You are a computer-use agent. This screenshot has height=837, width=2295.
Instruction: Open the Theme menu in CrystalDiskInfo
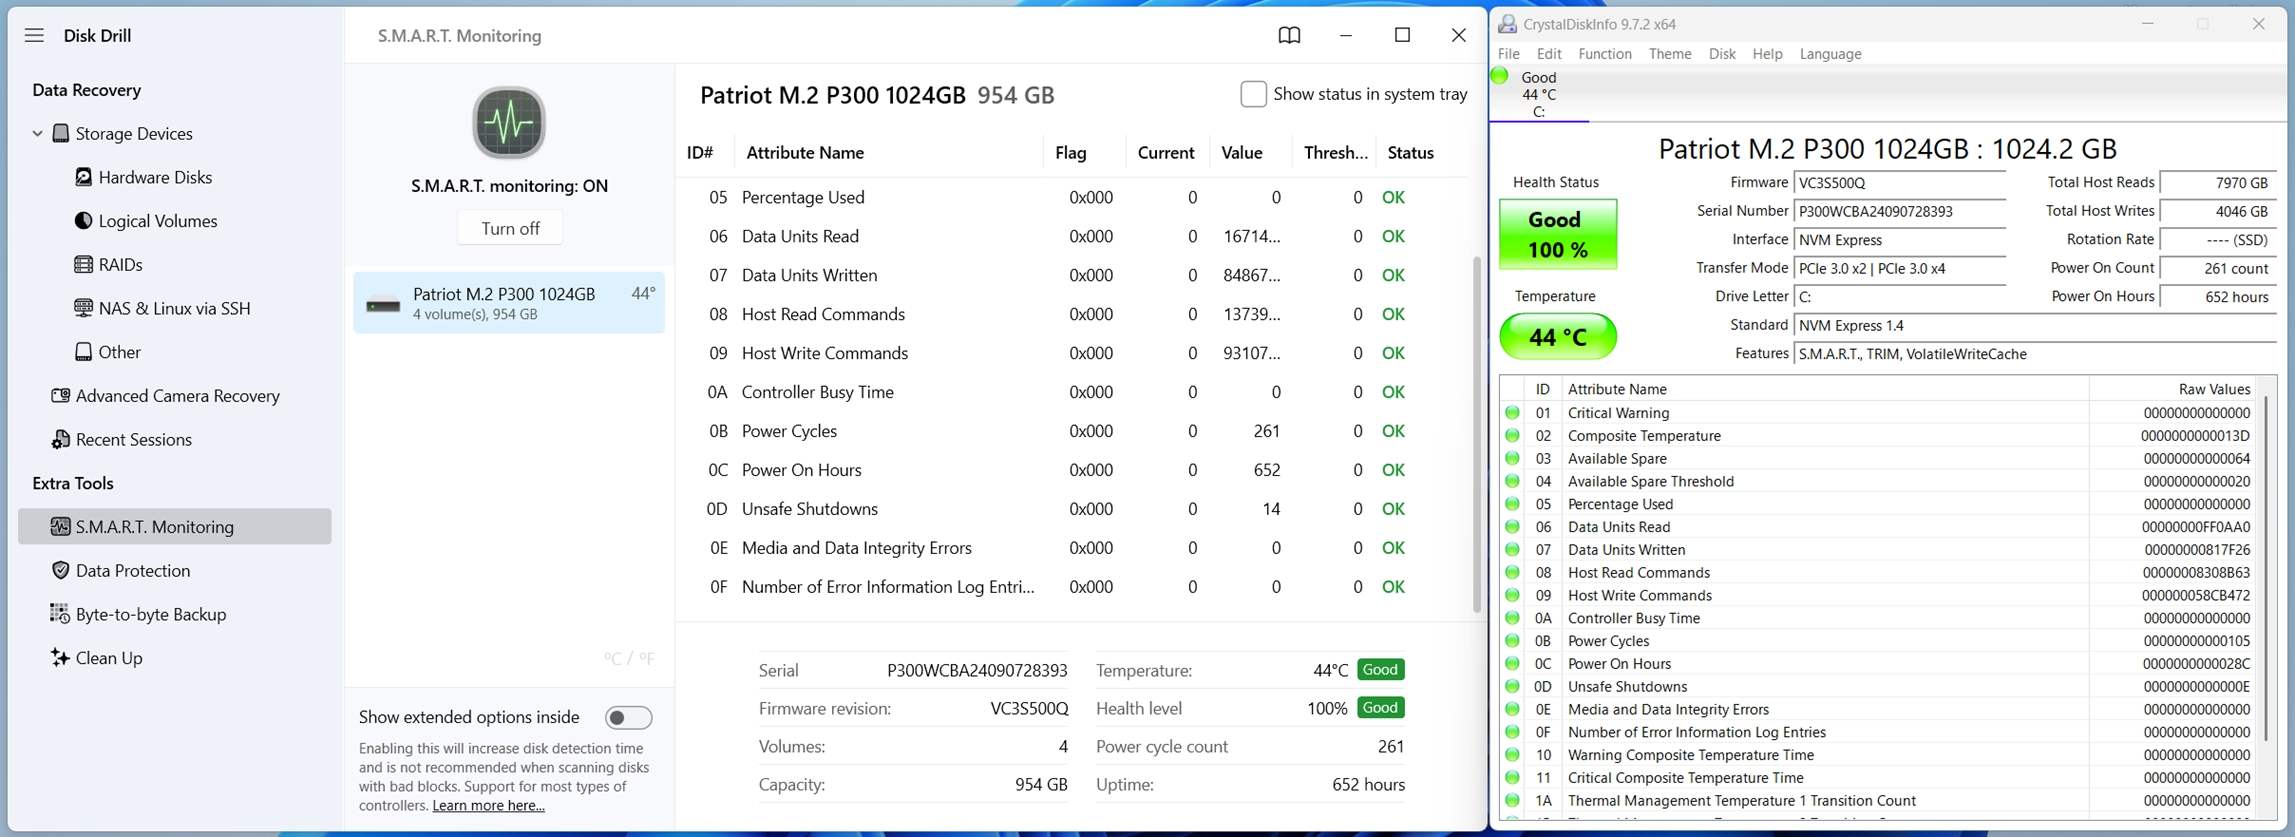point(1669,54)
